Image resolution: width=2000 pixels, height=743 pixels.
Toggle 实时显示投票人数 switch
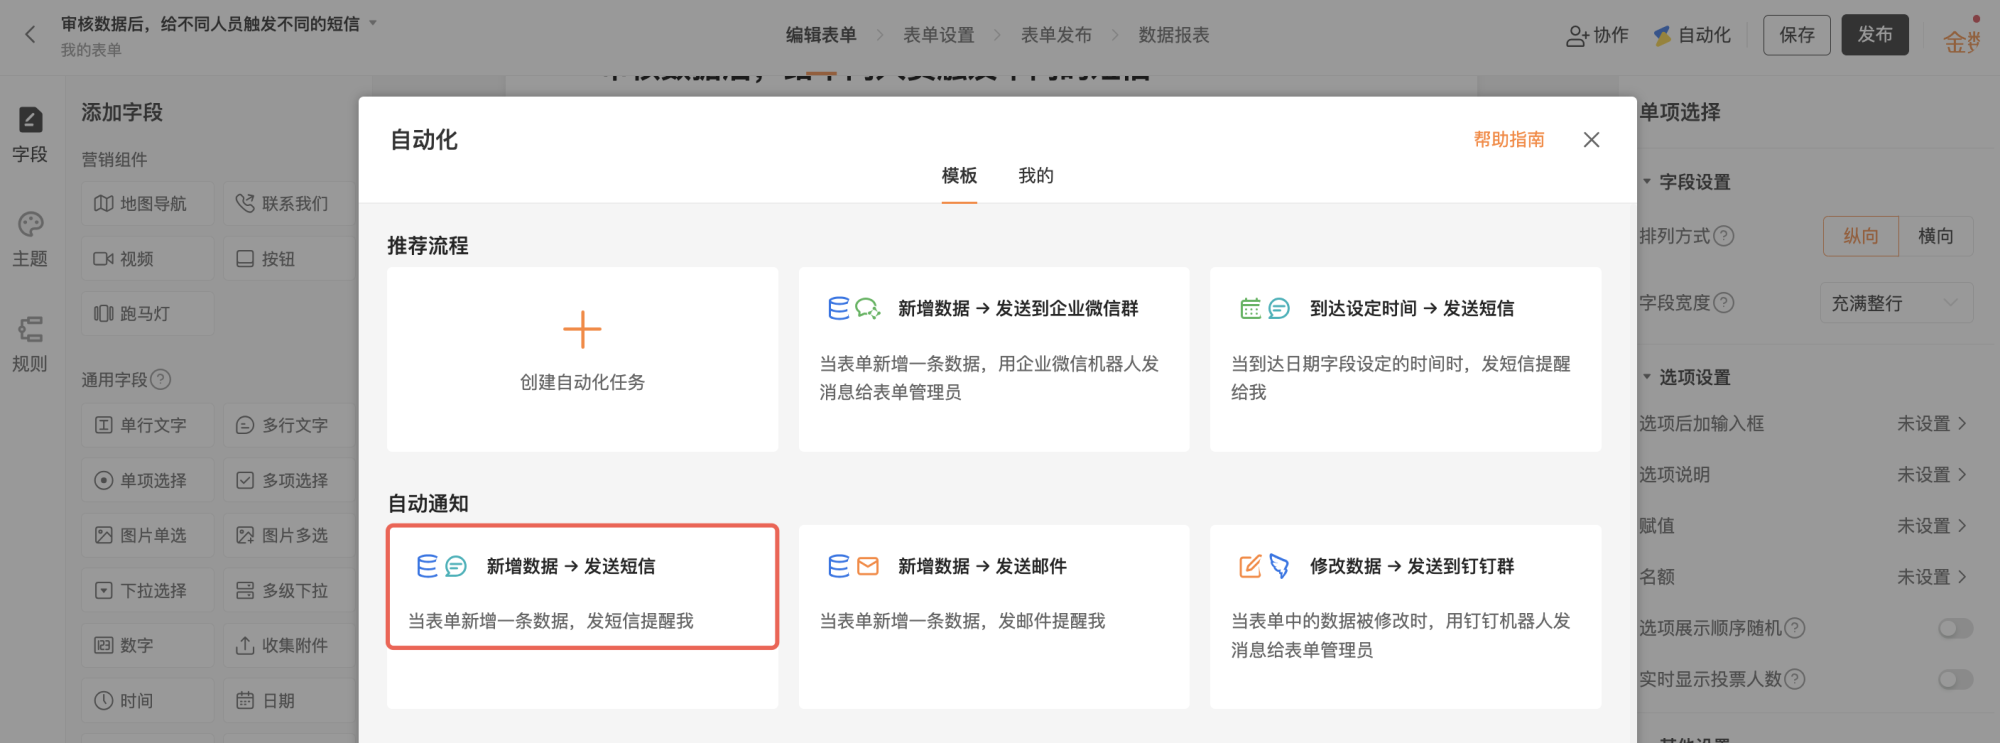pos(1955,679)
